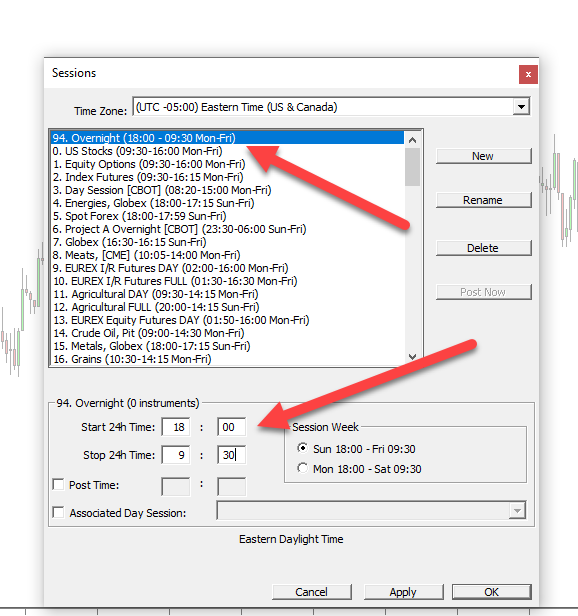Enable the Post Time checkbox
The width and height of the screenshot is (578, 616).
59,484
